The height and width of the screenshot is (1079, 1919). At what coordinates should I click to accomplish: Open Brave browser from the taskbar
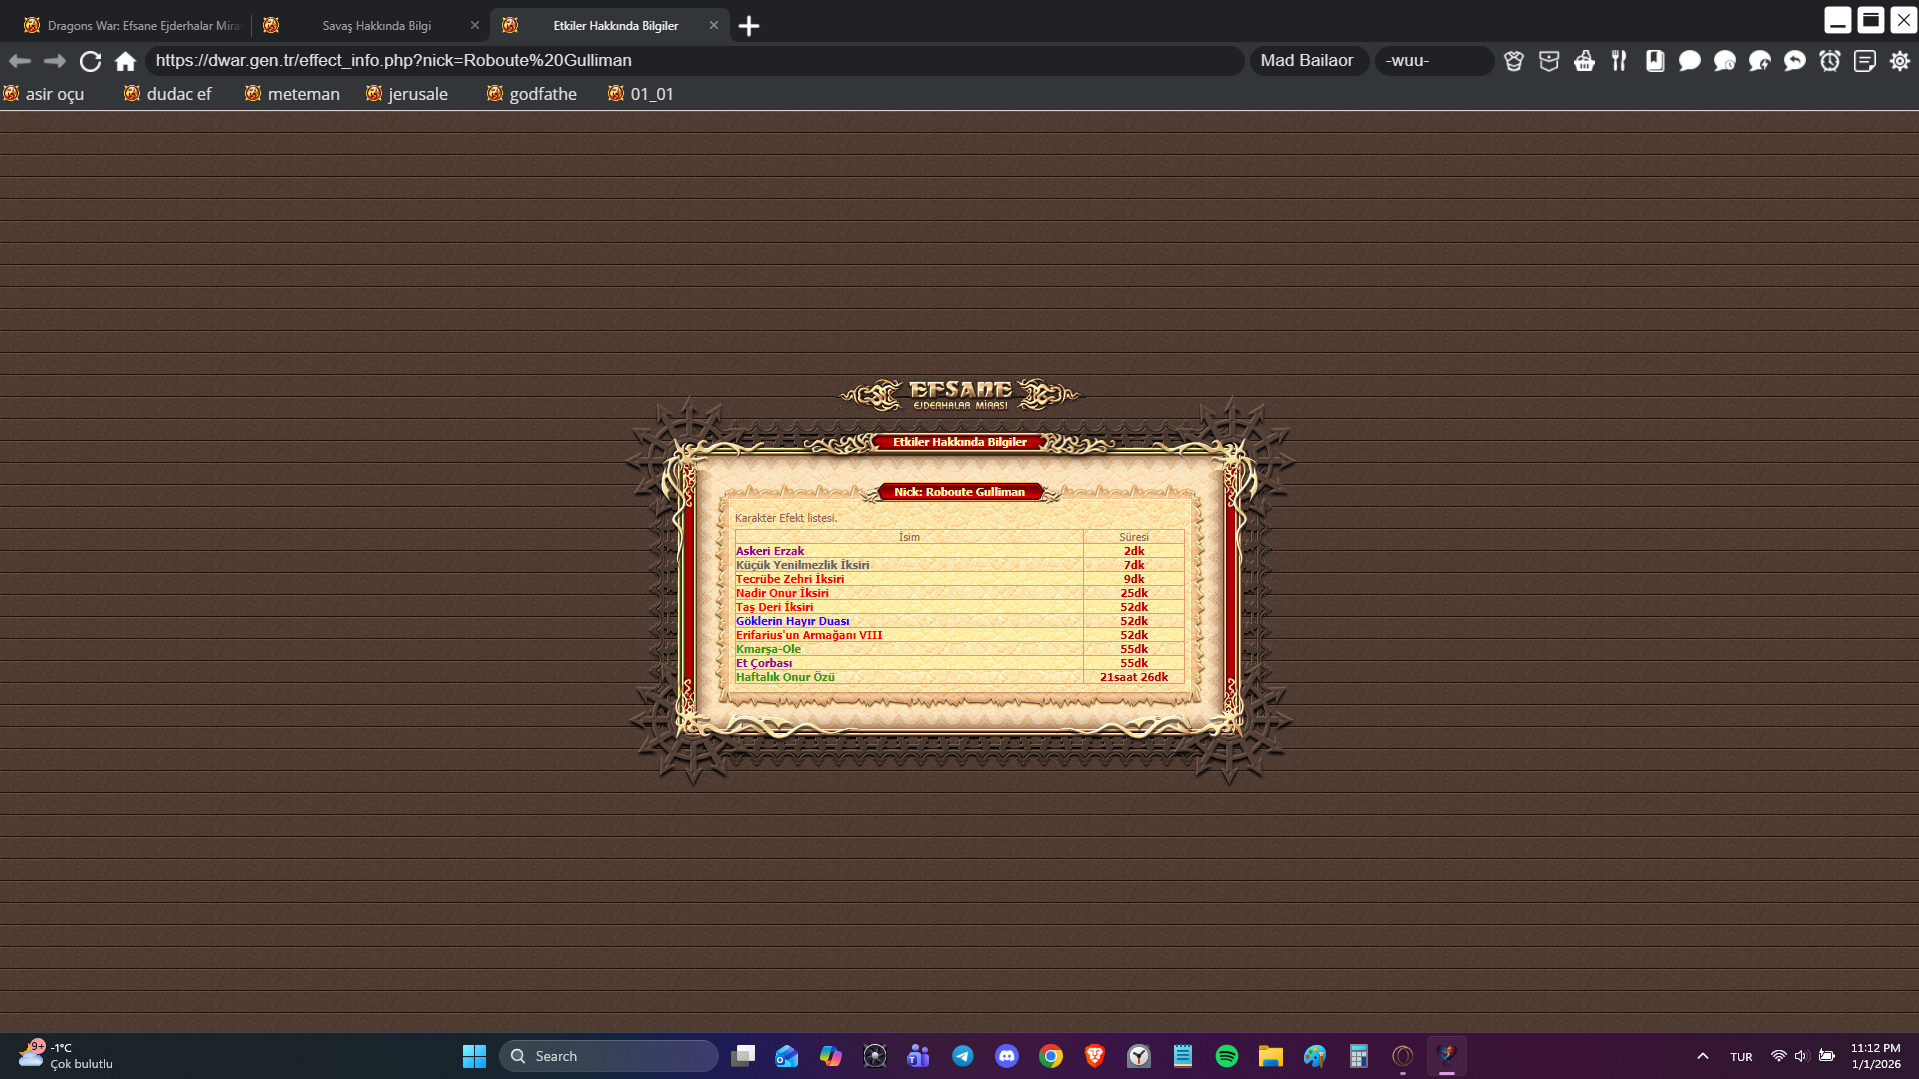[1095, 1056]
